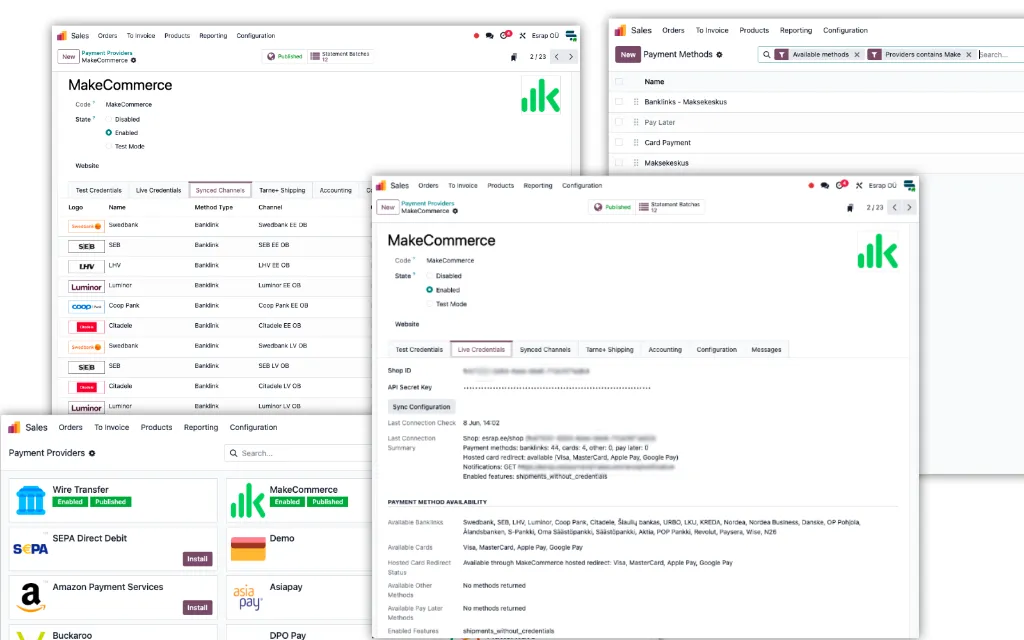Open the activities clock icon in front window

point(842,185)
